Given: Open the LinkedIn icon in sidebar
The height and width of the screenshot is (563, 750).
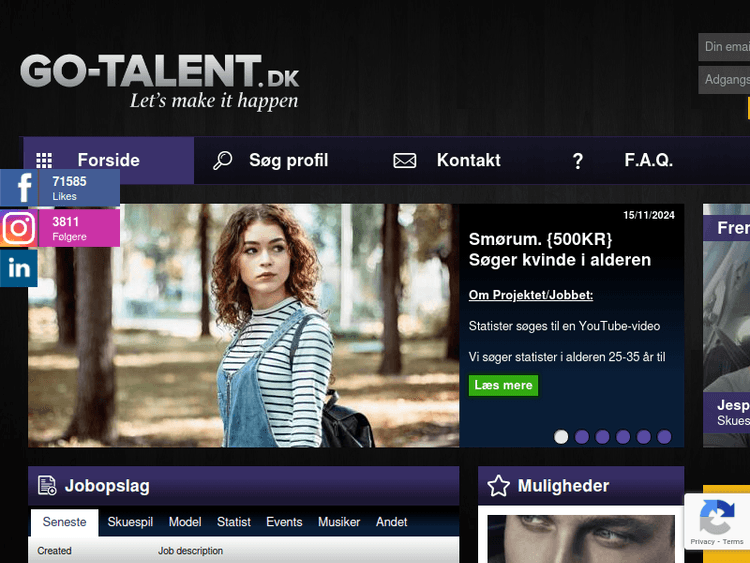Looking at the screenshot, I should click(x=19, y=268).
